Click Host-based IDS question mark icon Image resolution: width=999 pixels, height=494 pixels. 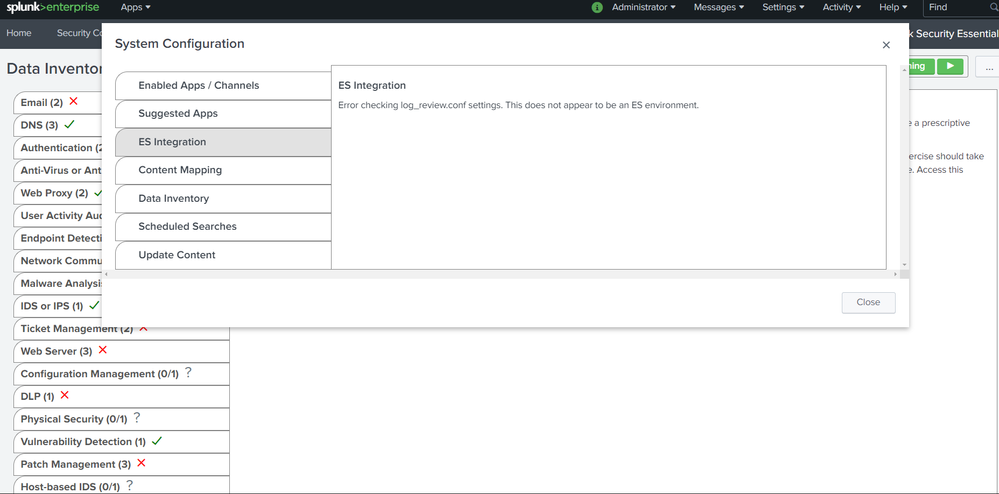point(129,486)
